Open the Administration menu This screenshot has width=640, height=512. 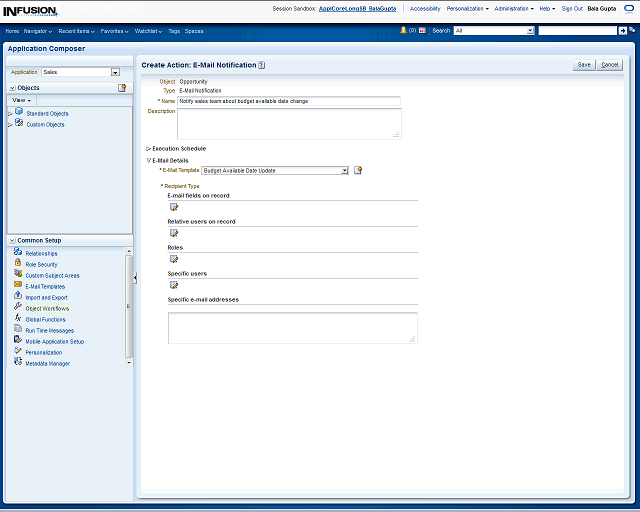(513, 8)
